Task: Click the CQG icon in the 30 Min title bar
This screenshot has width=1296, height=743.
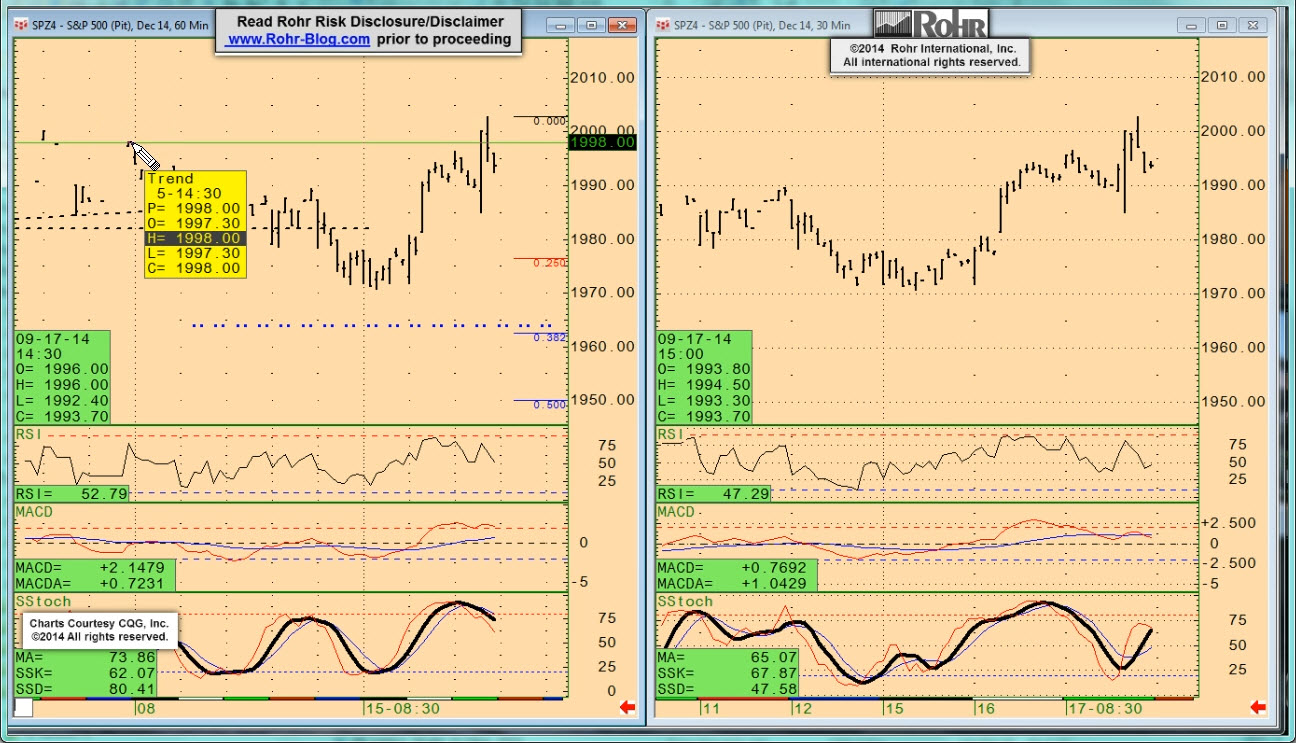Action: [x=664, y=25]
